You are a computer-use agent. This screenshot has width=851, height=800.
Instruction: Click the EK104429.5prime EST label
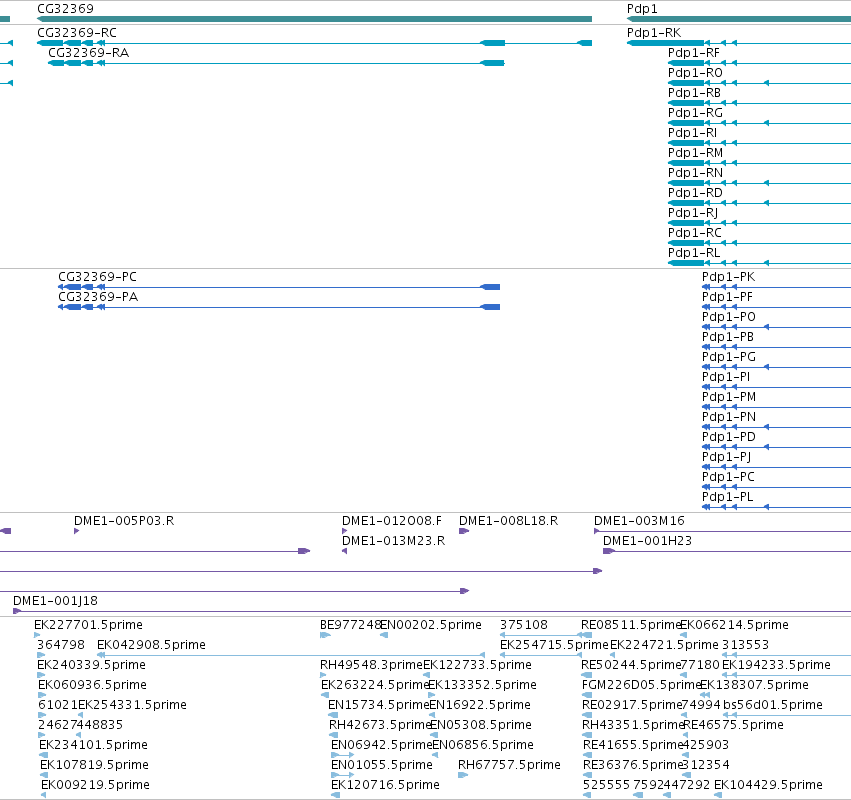pos(769,785)
